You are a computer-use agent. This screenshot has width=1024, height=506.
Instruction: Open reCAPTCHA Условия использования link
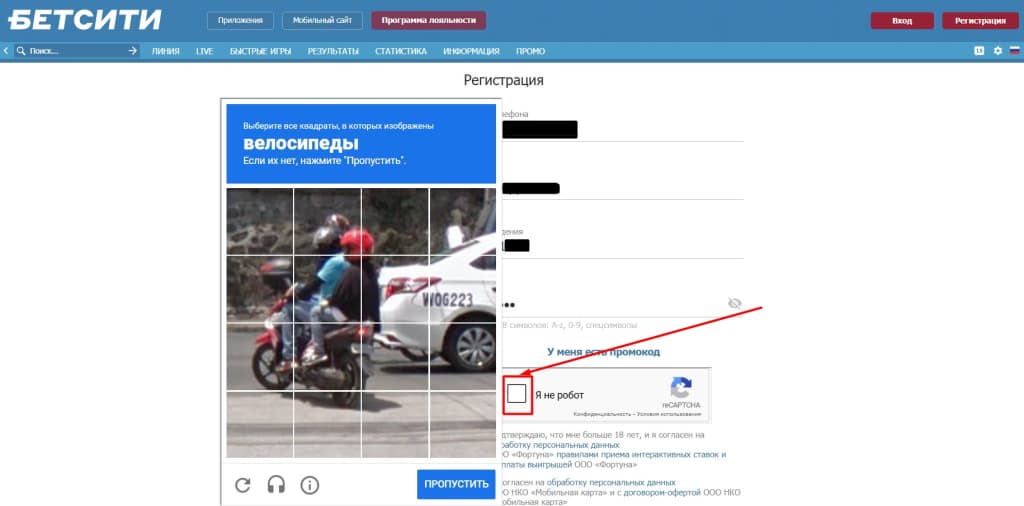[667, 415]
